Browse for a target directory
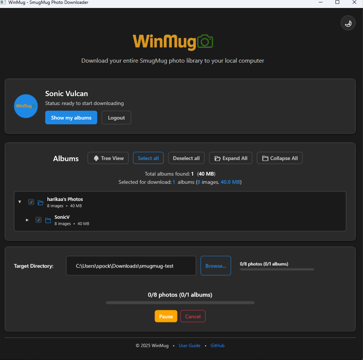 (216, 266)
